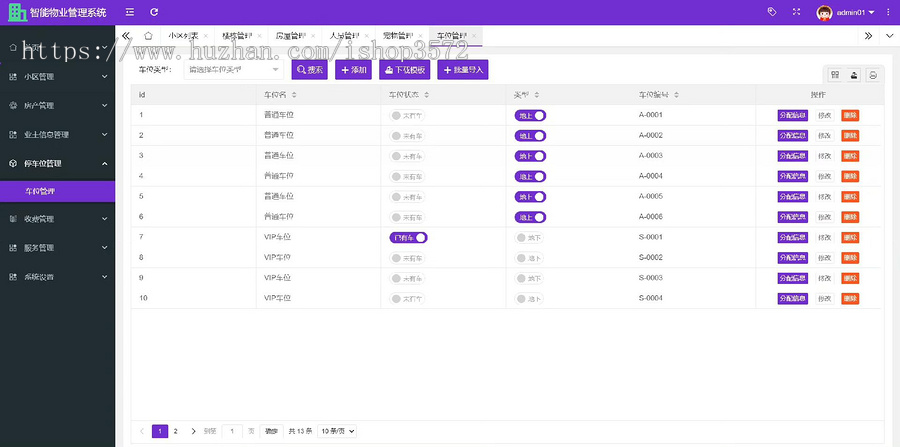Toggle 车位状态 switch for row S-0002

click(407, 258)
